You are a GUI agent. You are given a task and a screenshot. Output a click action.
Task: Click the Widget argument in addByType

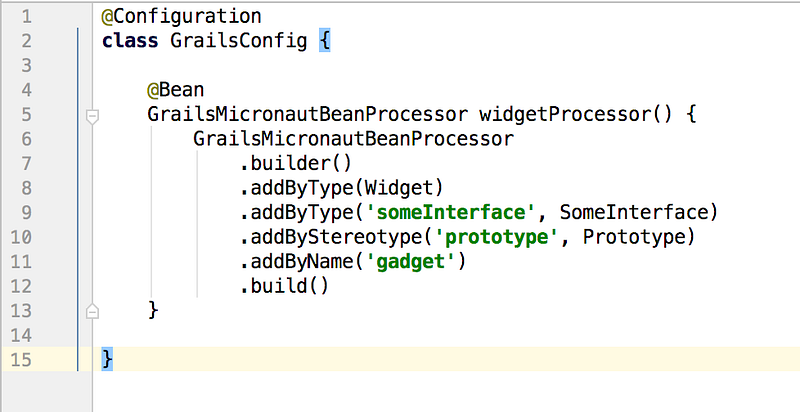[x=398, y=188]
